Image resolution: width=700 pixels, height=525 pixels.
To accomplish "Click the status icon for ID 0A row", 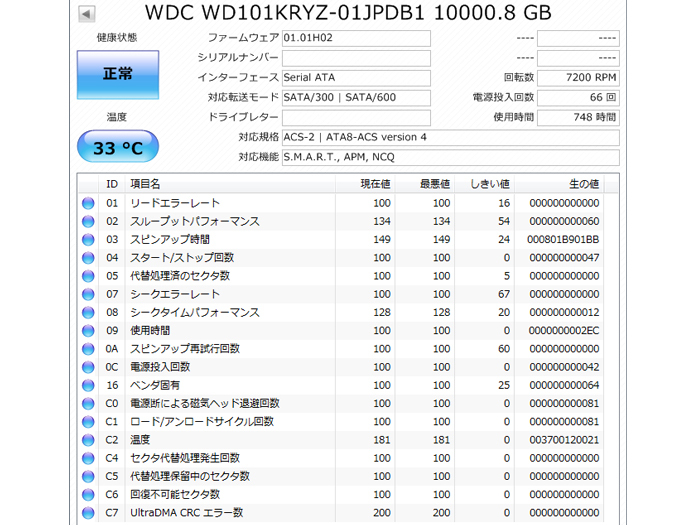I will pyautogui.click(x=88, y=349).
